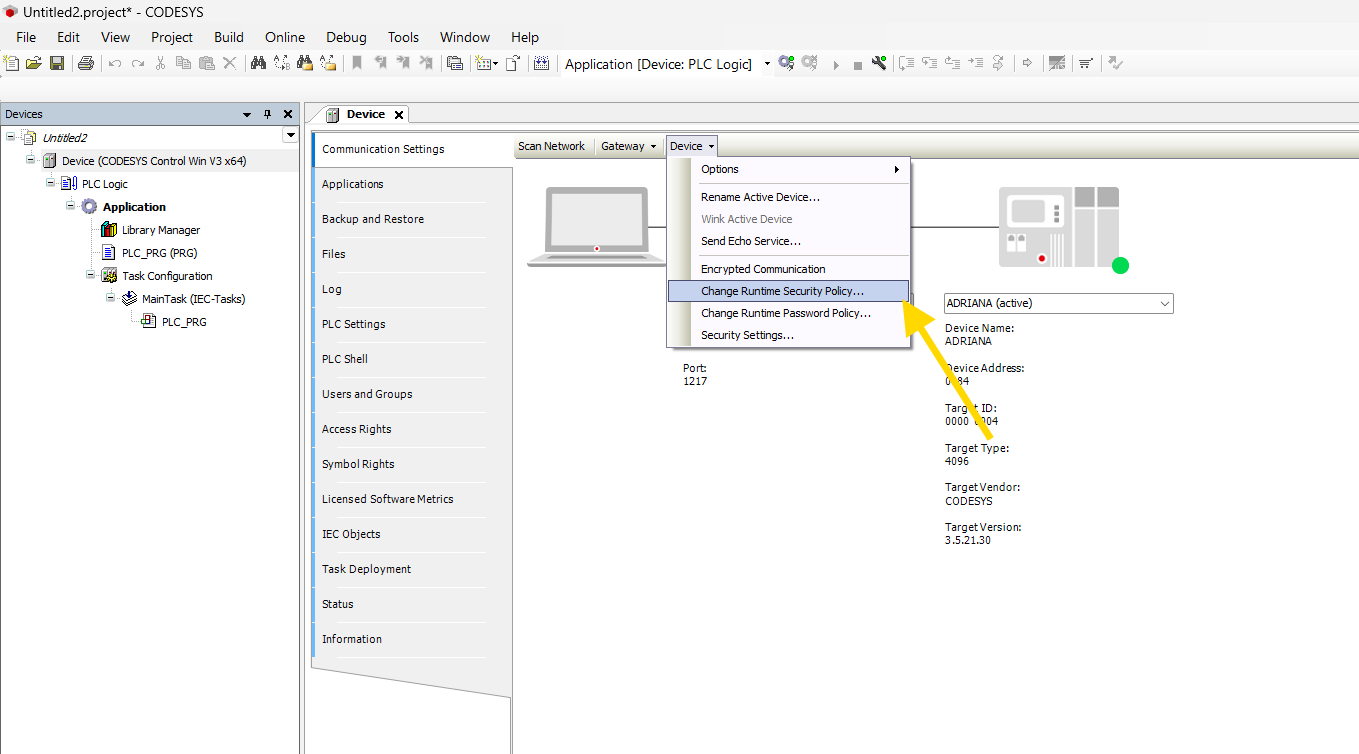Collapse the Application tree node
The image size is (1359, 754).
(x=70, y=205)
